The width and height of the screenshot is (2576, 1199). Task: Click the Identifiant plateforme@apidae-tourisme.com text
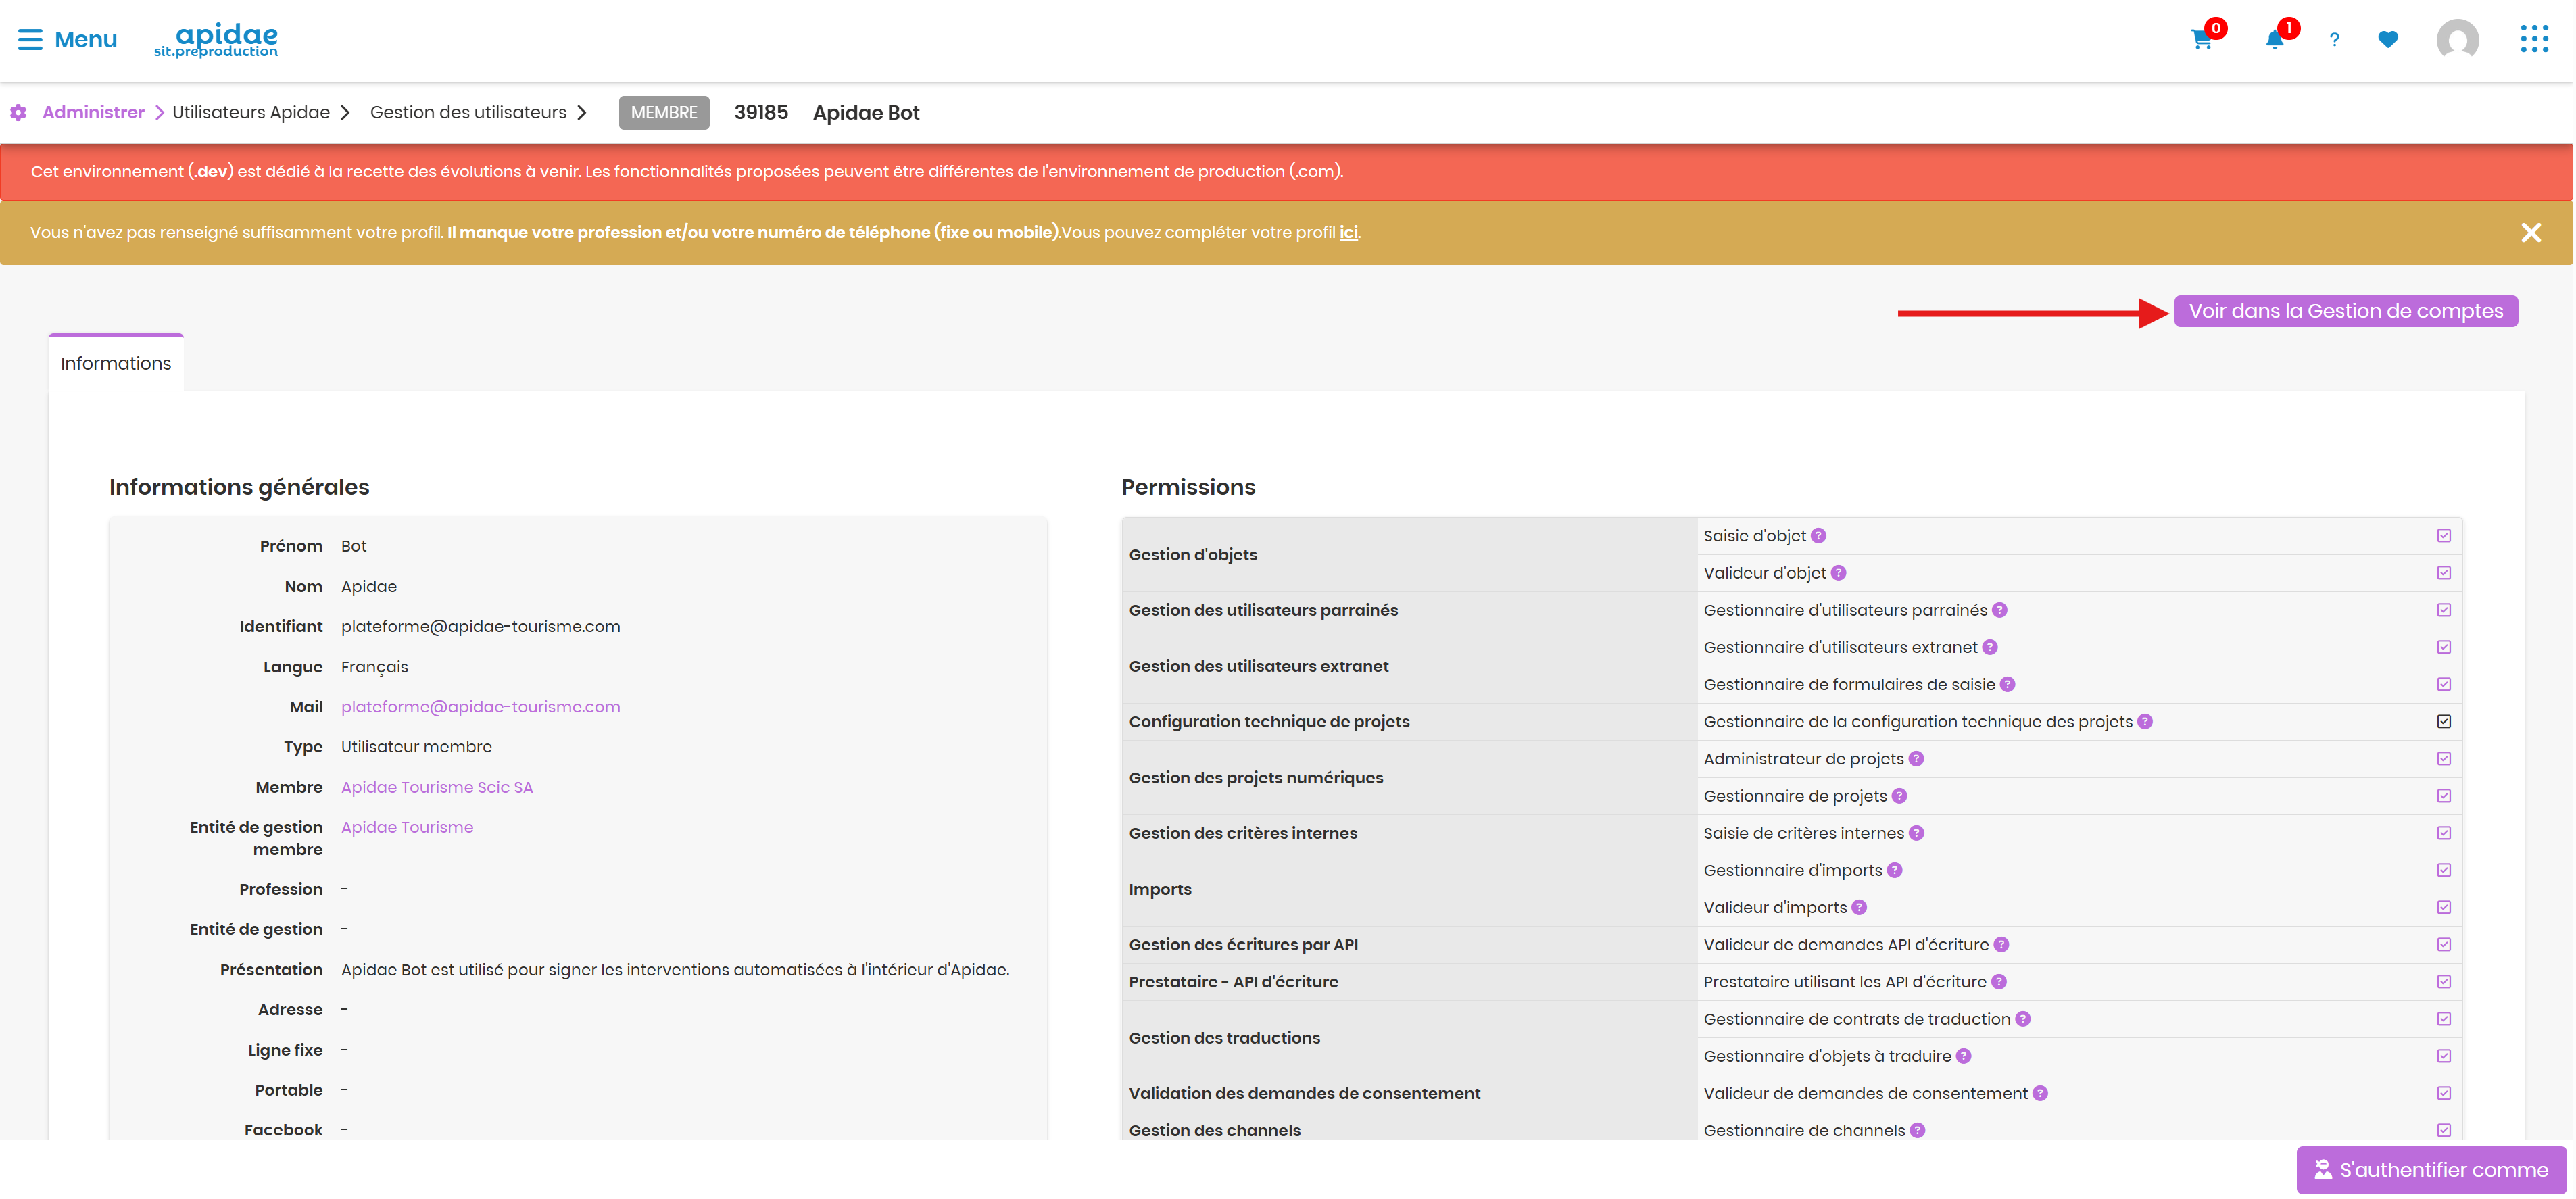[480, 626]
